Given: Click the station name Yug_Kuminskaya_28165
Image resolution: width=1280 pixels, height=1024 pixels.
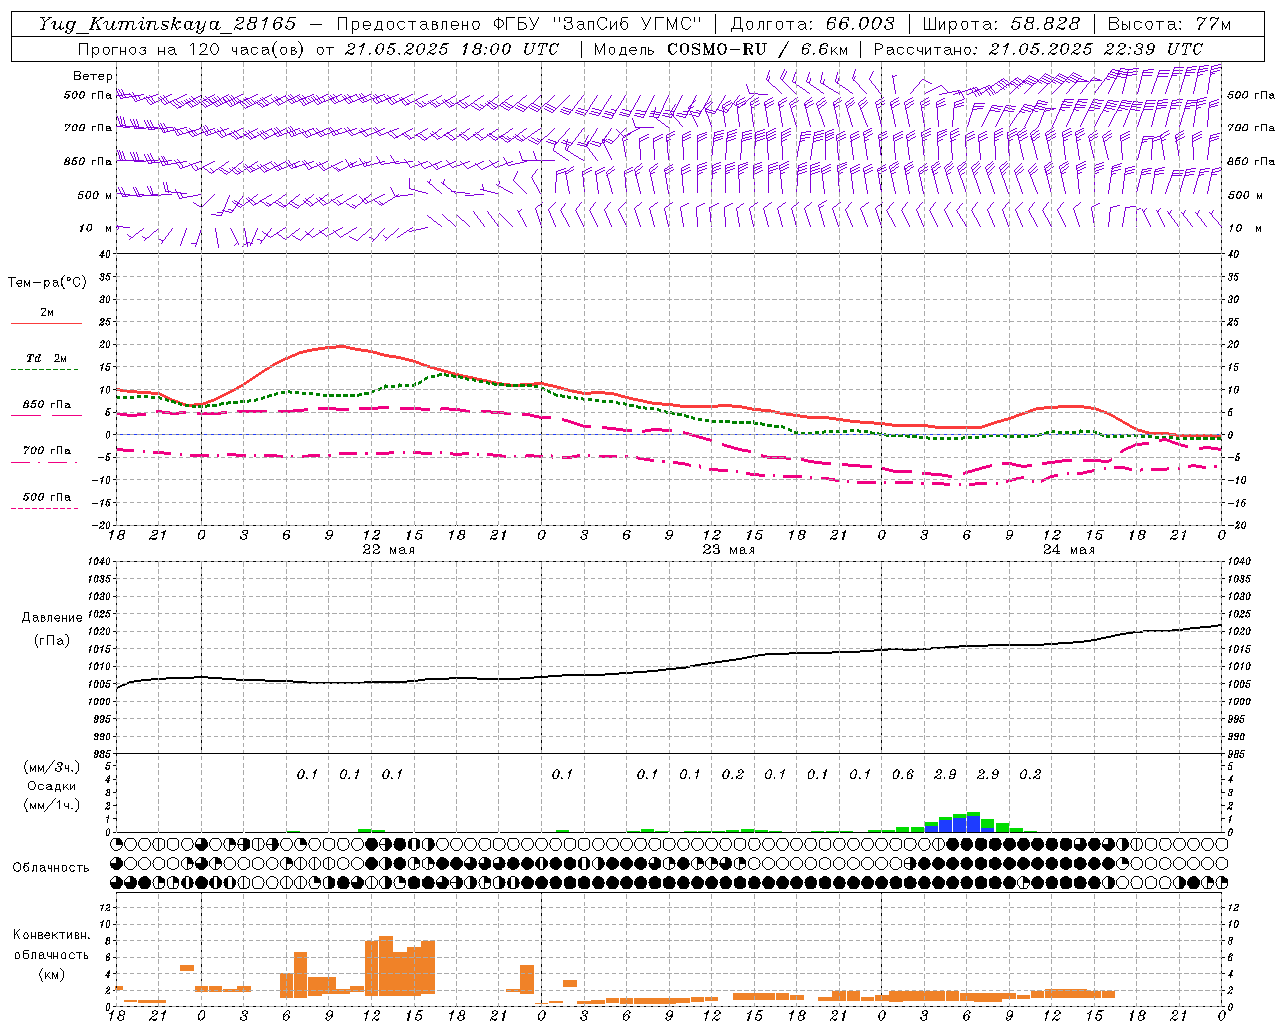Looking at the screenshot, I should tap(167, 24).
